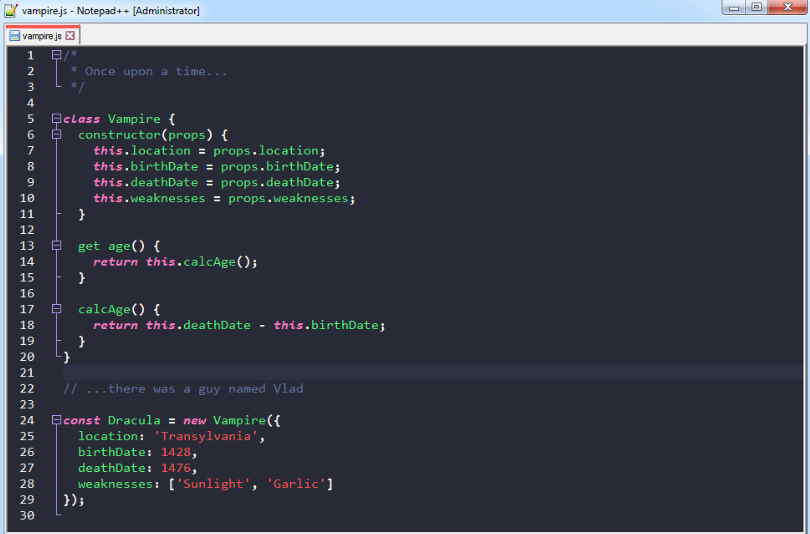This screenshot has height=534, width=810.
Task: Click 'Dracula' on line 24
Action: [x=134, y=420]
